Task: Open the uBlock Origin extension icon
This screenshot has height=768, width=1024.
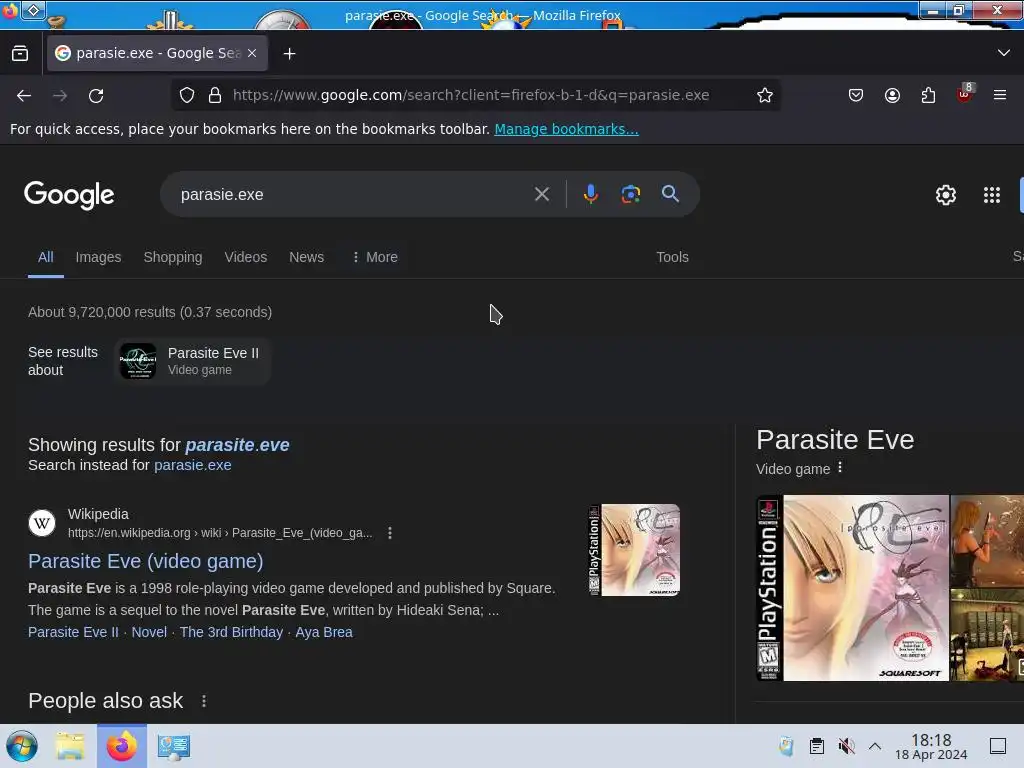Action: coord(965,94)
